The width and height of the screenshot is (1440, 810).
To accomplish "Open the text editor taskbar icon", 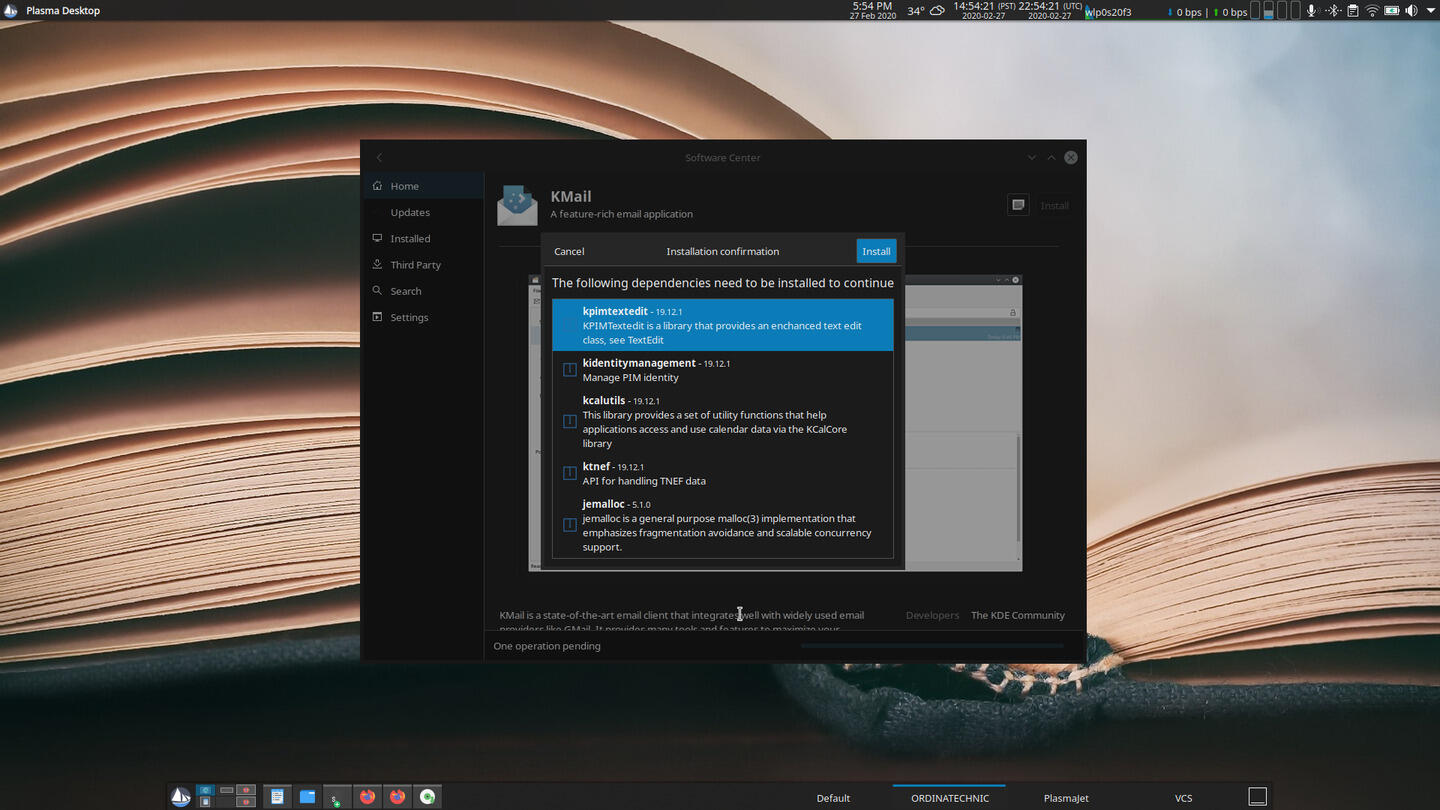I will coord(277,797).
